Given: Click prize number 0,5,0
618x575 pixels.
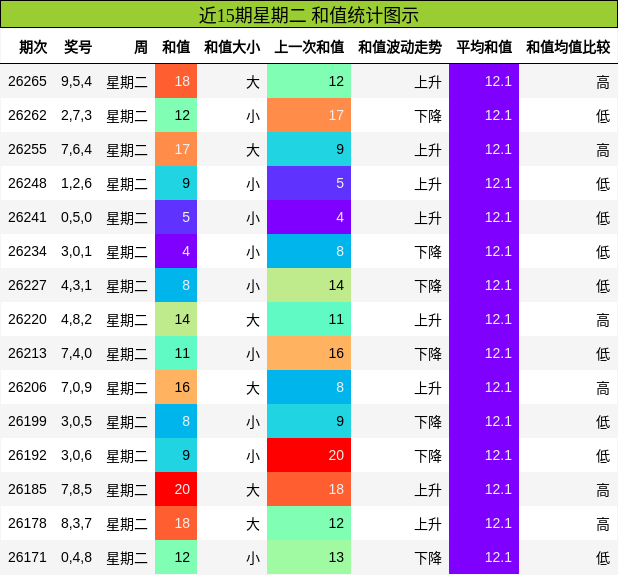Looking at the screenshot, I should click(76, 217).
